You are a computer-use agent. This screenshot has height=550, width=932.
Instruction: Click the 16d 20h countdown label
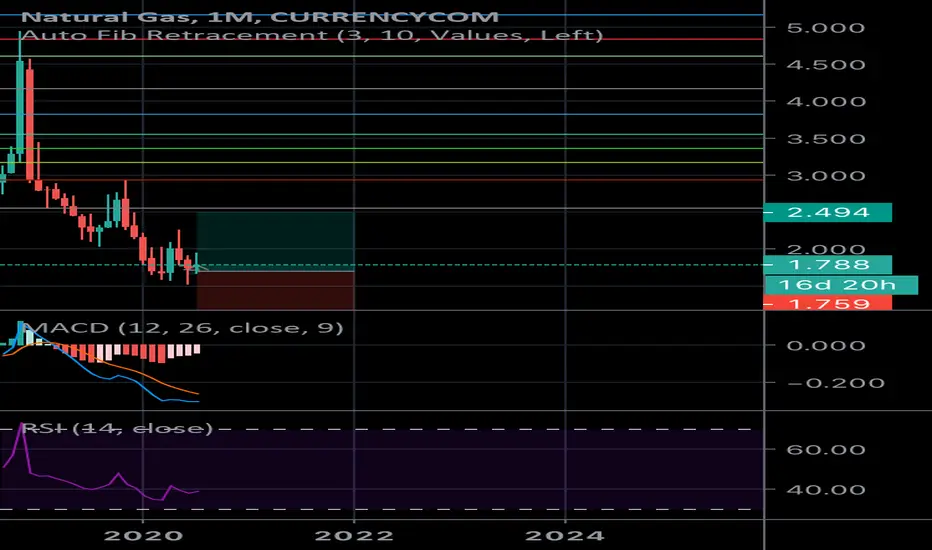pos(840,285)
